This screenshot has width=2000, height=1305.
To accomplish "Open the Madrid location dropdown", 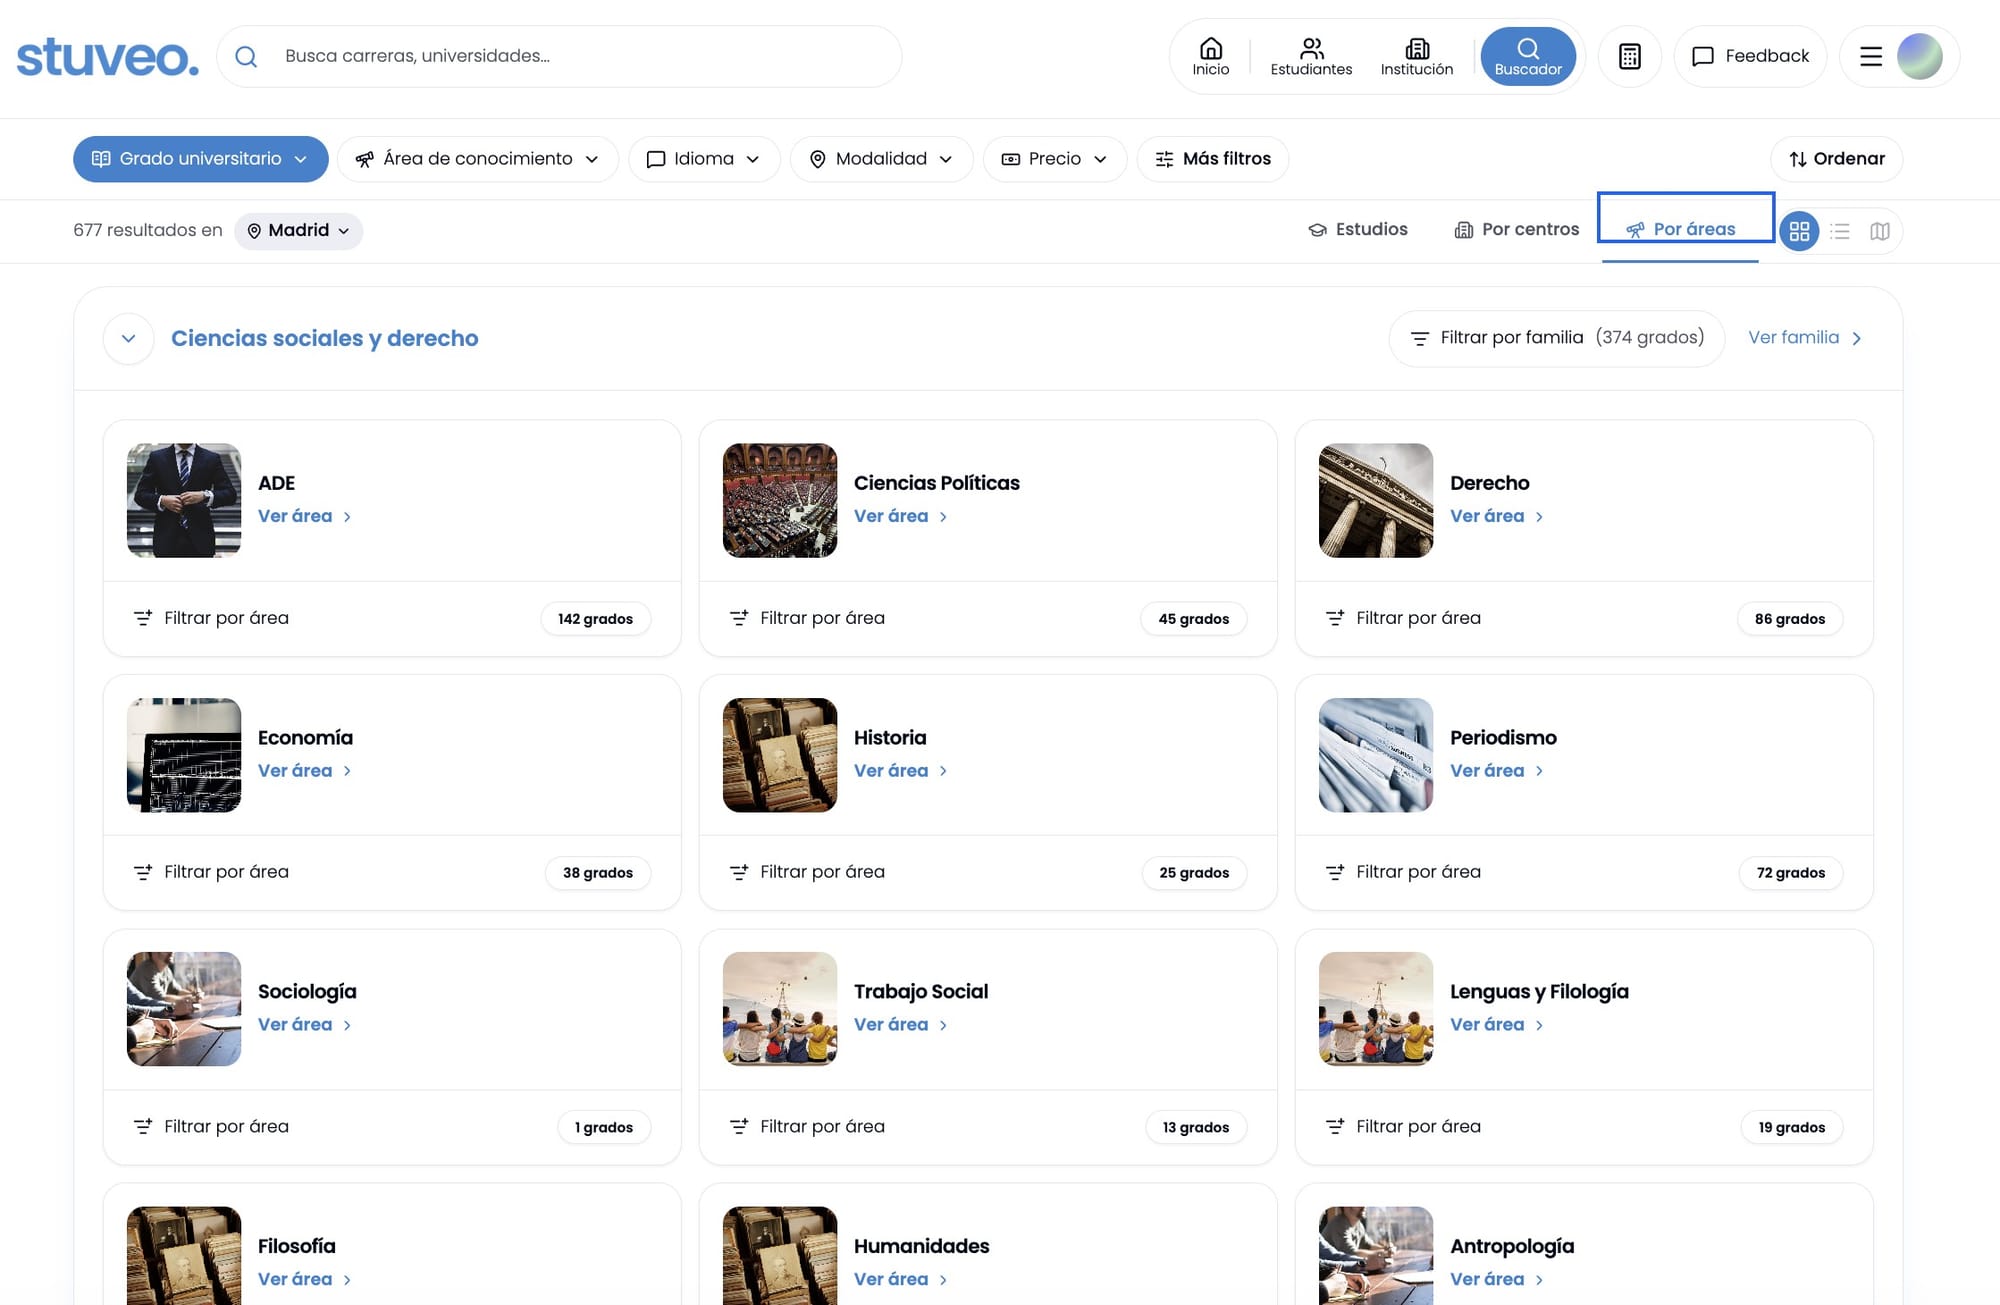I will coord(298,231).
